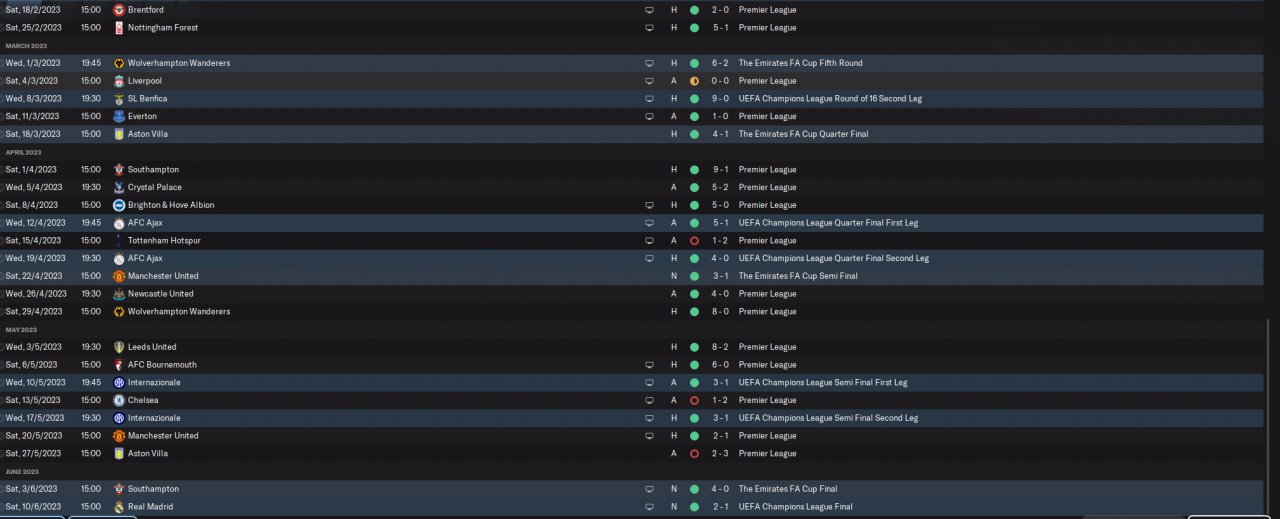Click the Tottenham Hotspur crest icon
This screenshot has height=519, width=1280.
click(x=118, y=241)
